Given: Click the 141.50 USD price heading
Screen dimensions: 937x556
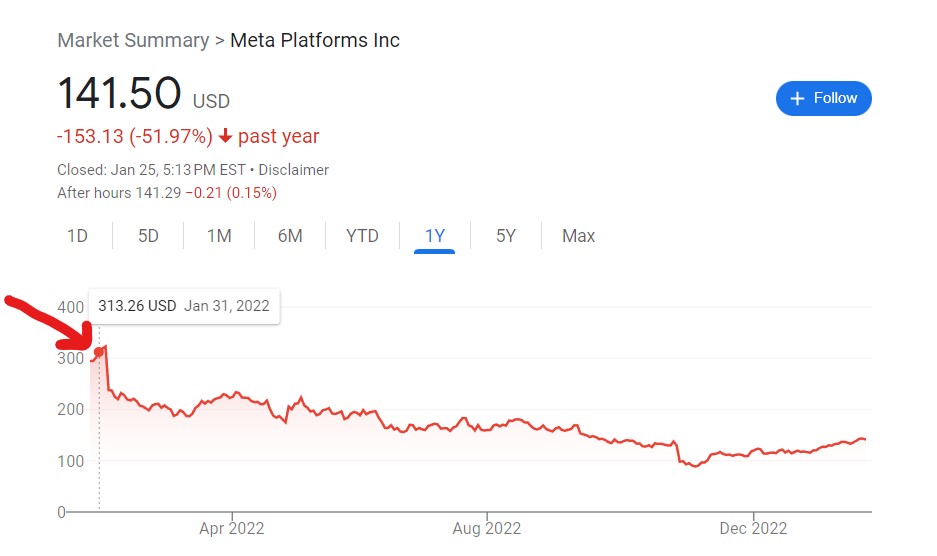Looking at the screenshot, I should tap(143, 94).
